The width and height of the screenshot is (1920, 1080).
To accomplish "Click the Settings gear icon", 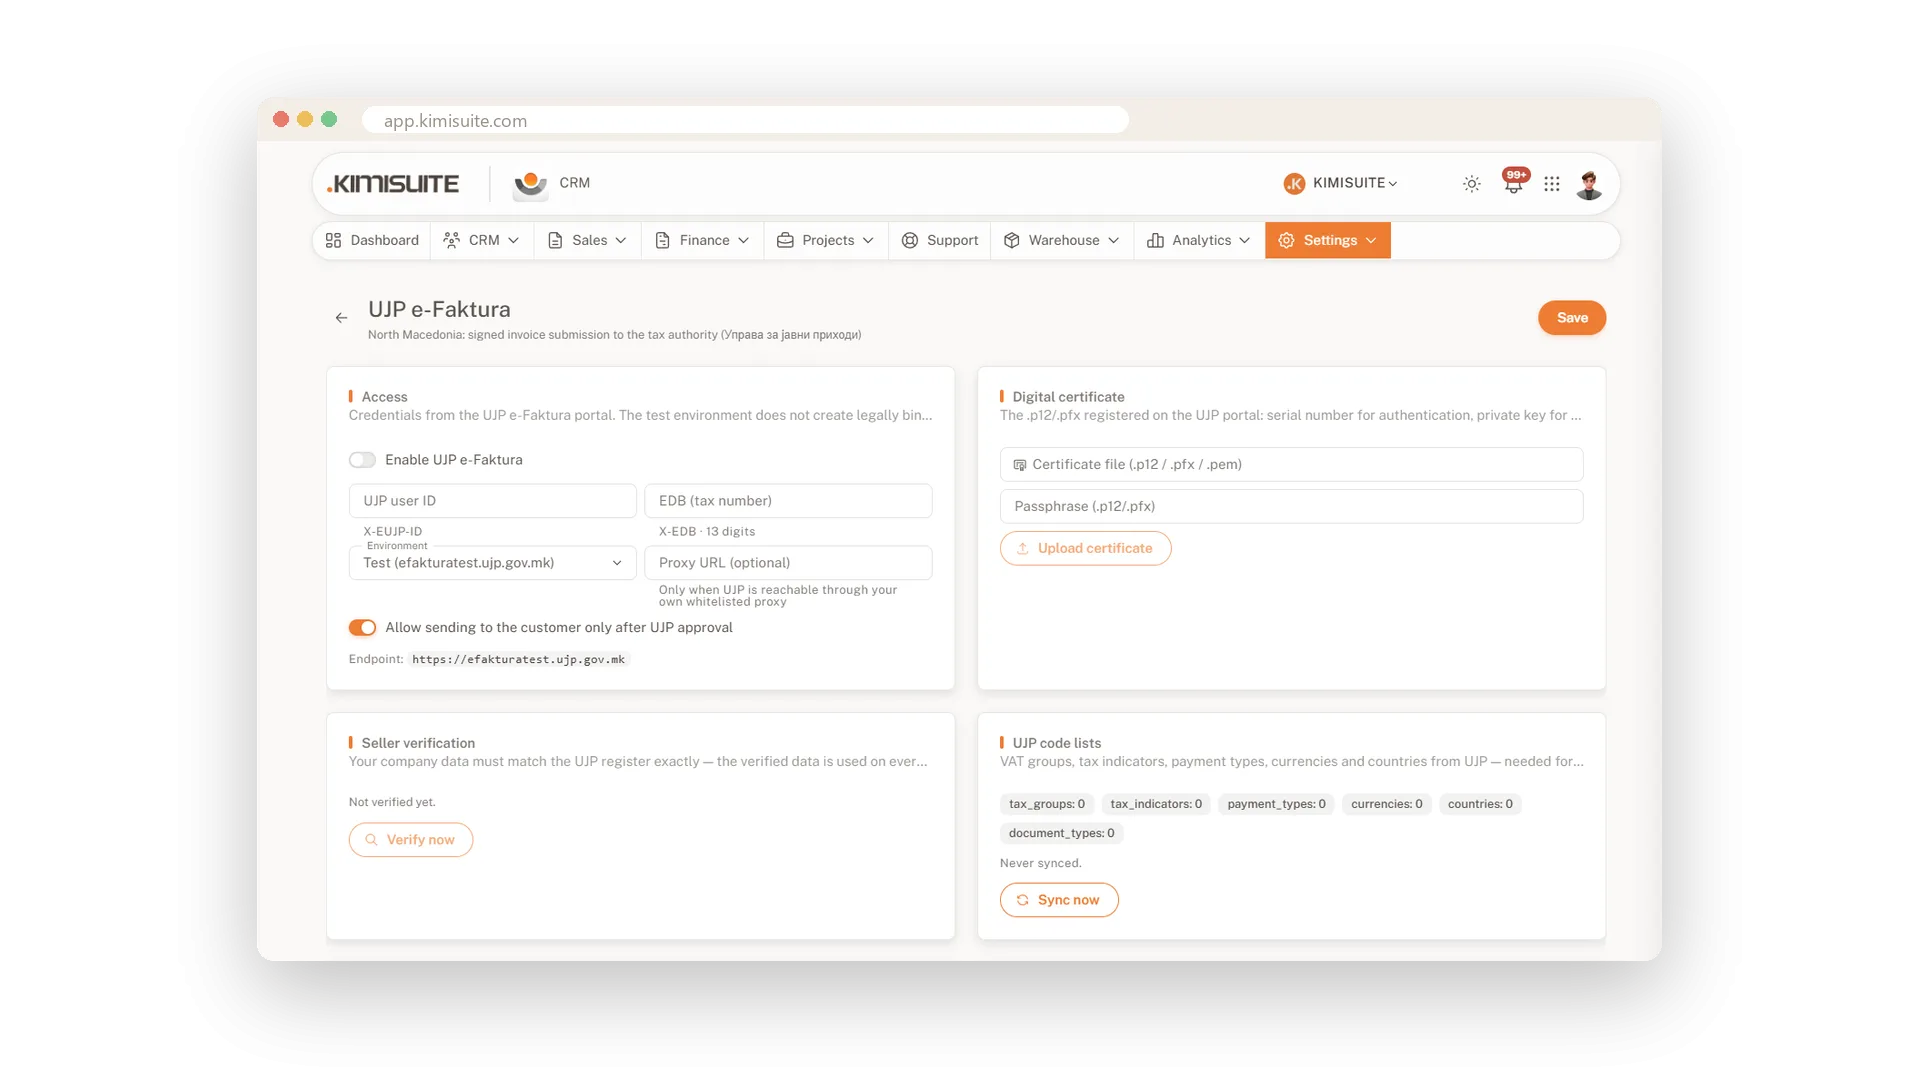I will point(1287,241).
